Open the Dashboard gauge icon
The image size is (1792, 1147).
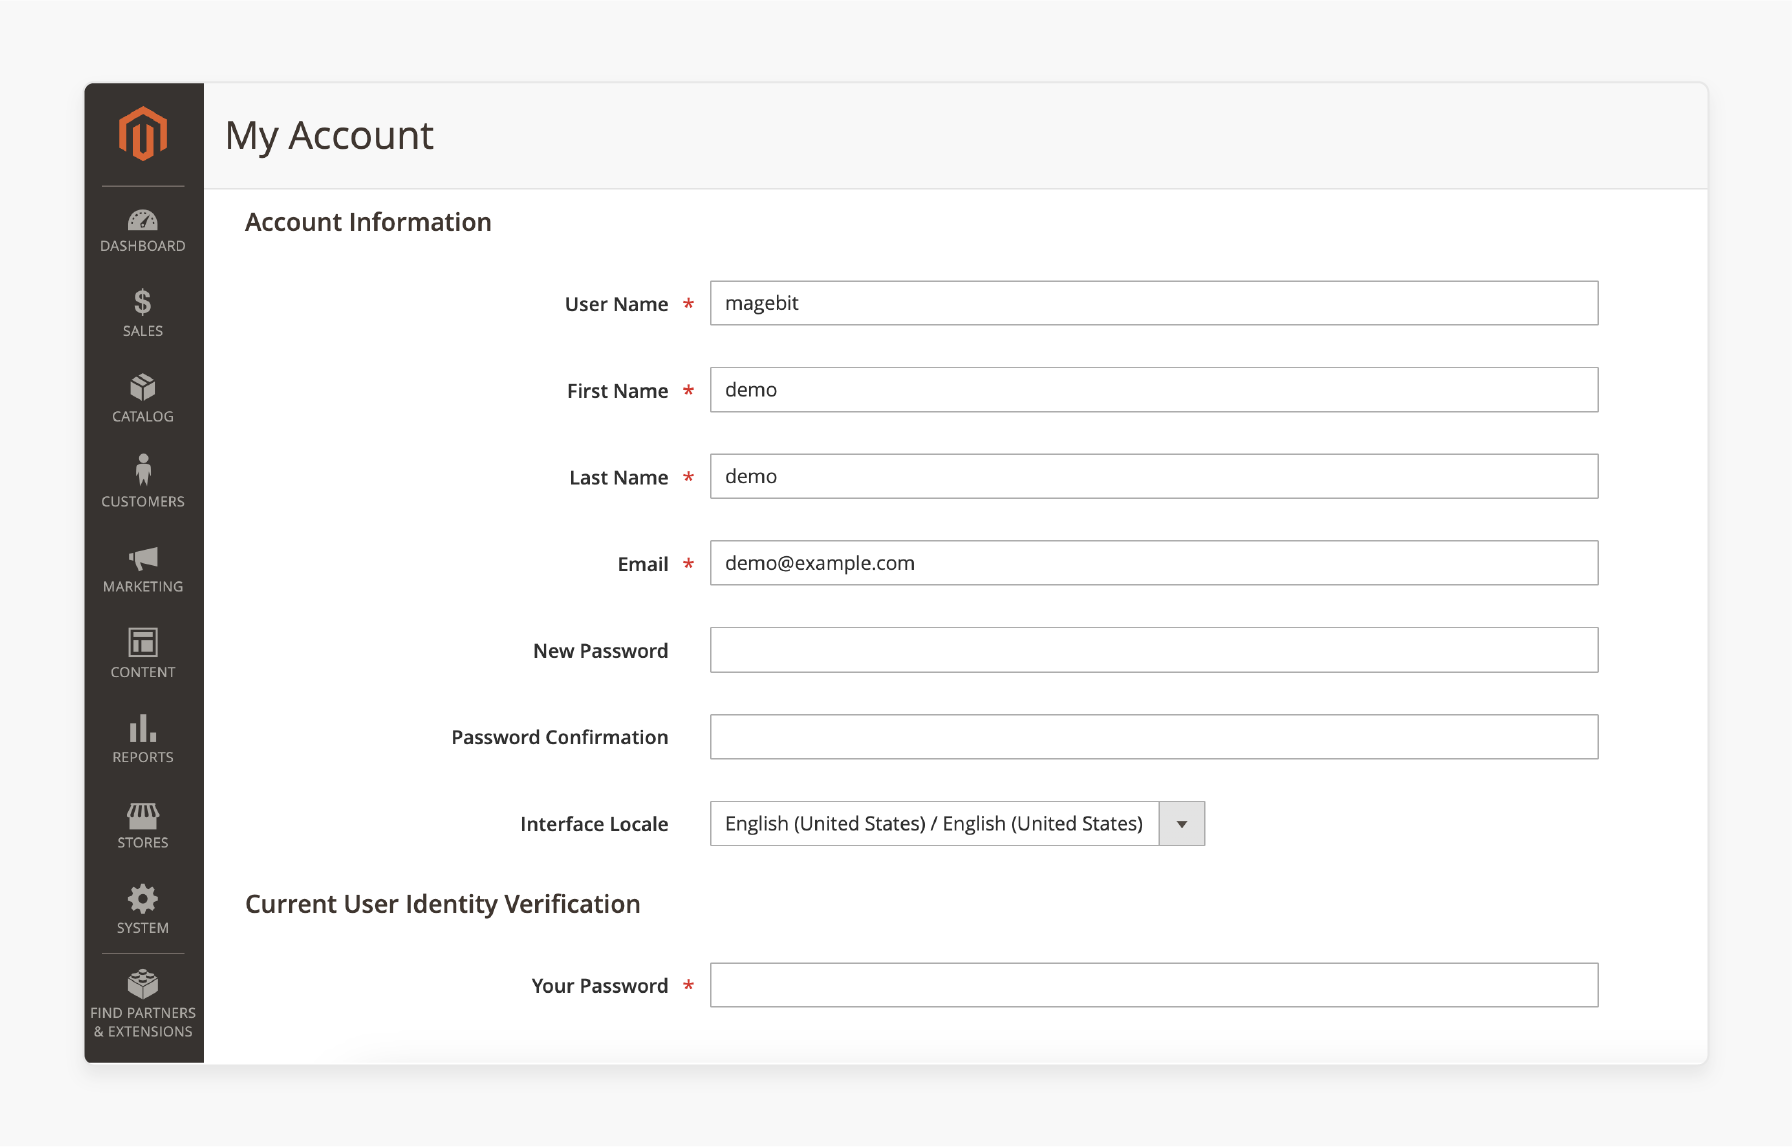click(143, 220)
